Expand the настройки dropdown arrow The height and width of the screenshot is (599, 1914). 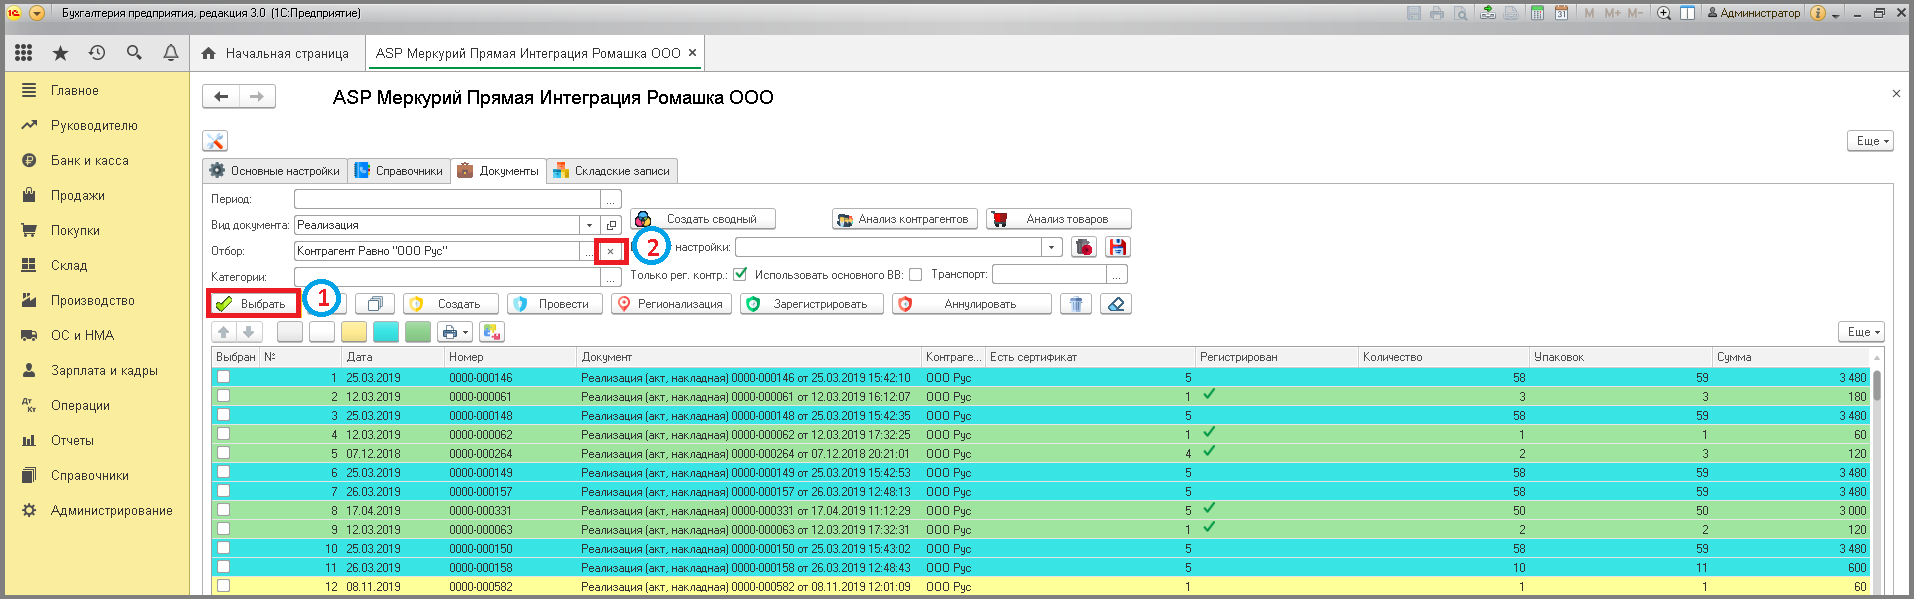pos(1051,247)
